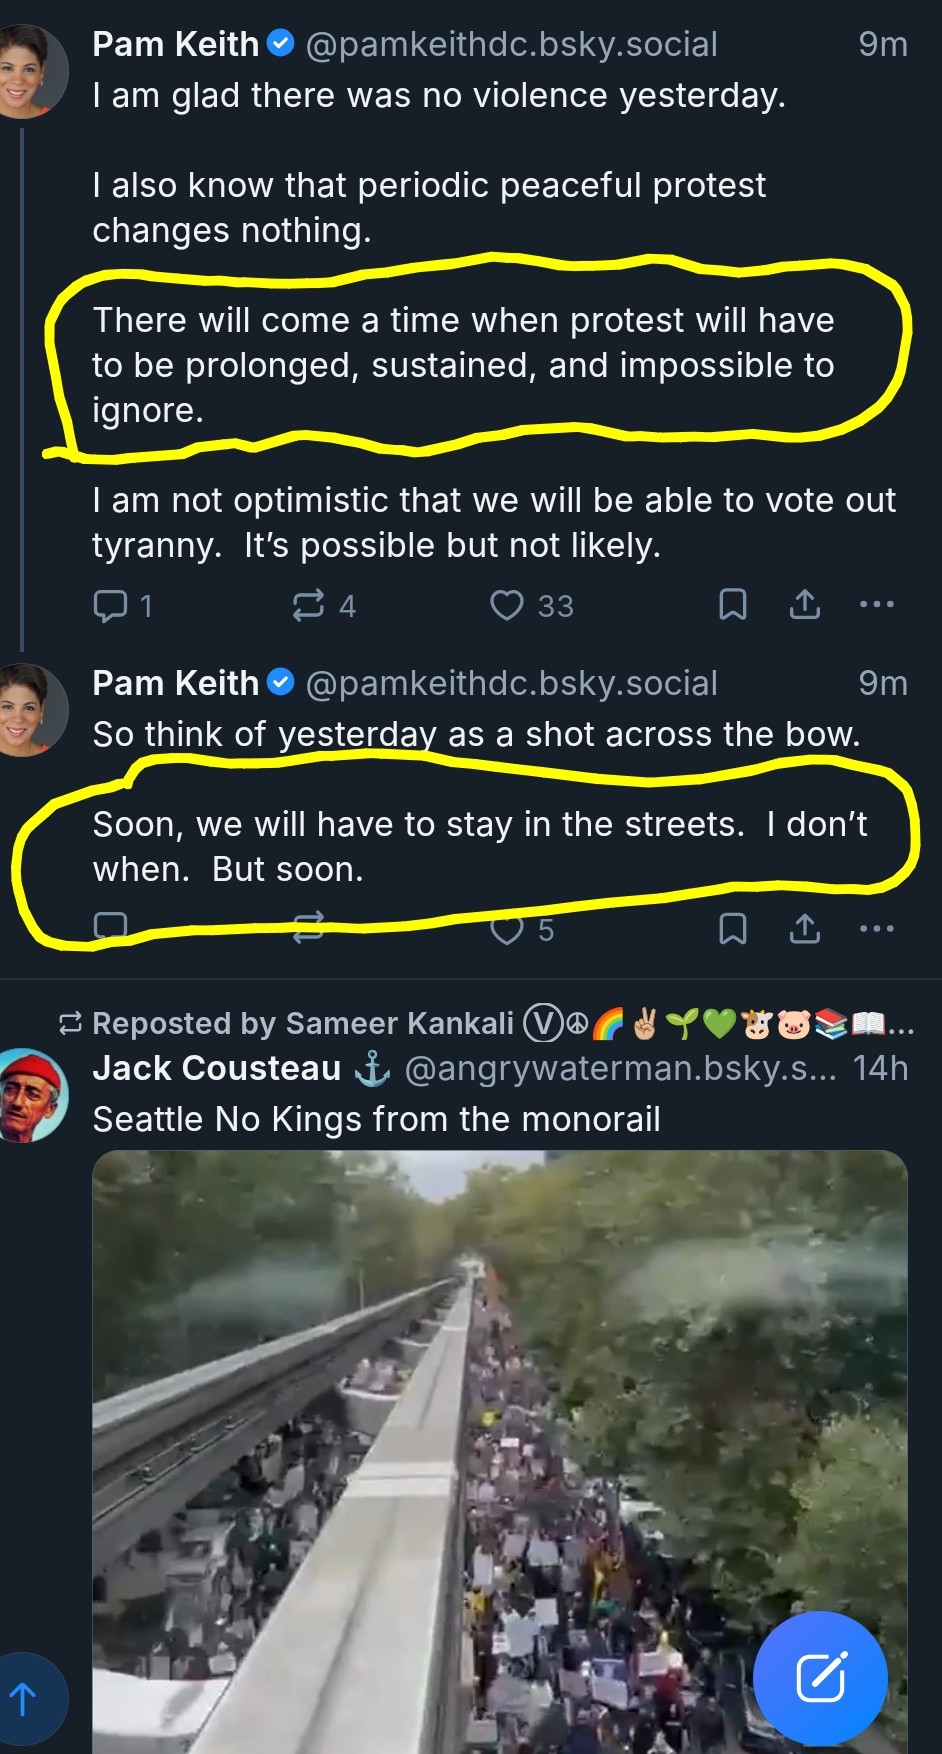The height and width of the screenshot is (1754, 942).
Task: Bookmark the first Pam Keith post
Action: click(x=733, y=604)
